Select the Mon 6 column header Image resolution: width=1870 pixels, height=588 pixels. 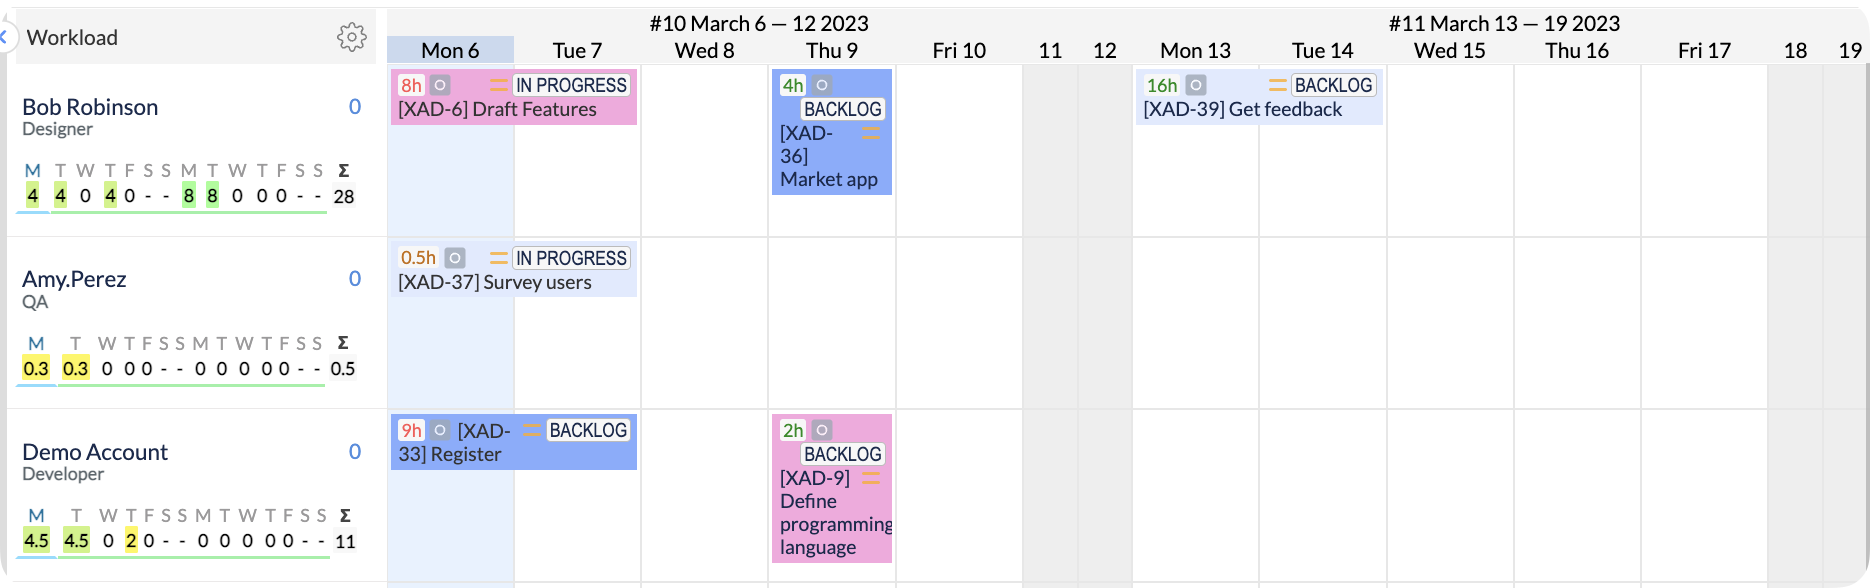[x=450, y=49]
